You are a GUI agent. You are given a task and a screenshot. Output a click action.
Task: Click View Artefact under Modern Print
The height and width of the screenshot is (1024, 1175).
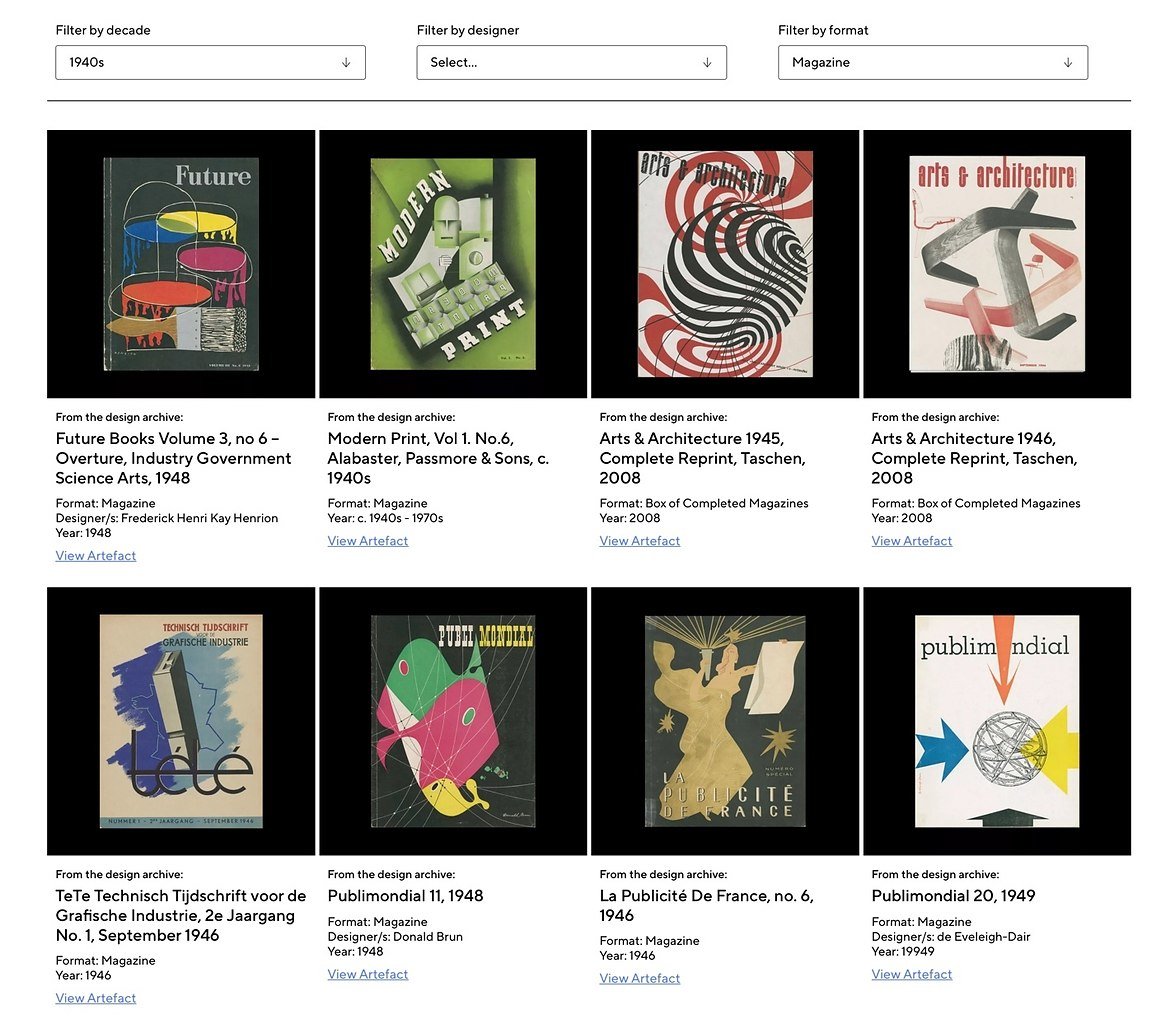click(368, 541)
